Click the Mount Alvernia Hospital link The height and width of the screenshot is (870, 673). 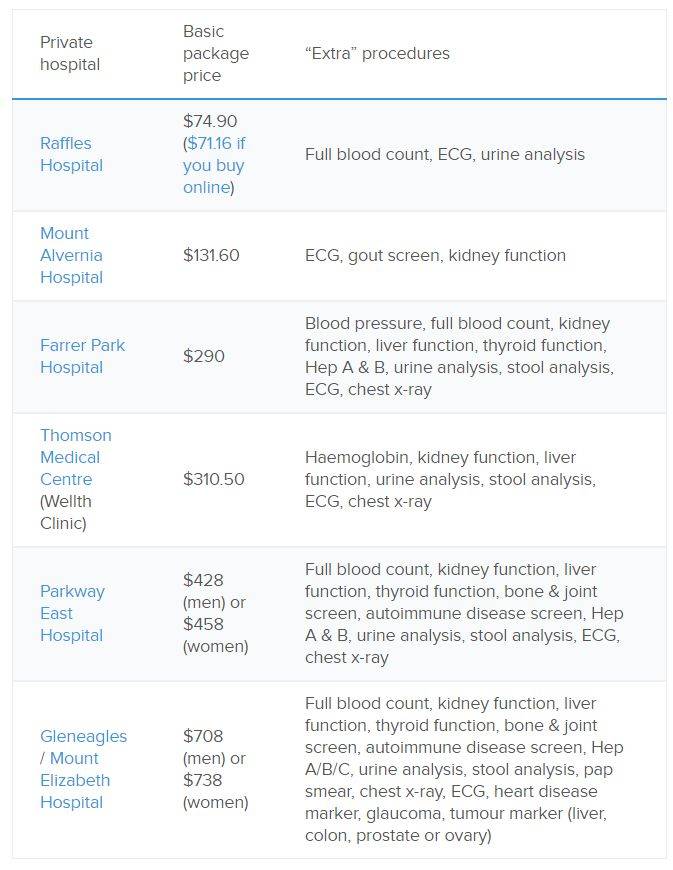click(71, 255)
